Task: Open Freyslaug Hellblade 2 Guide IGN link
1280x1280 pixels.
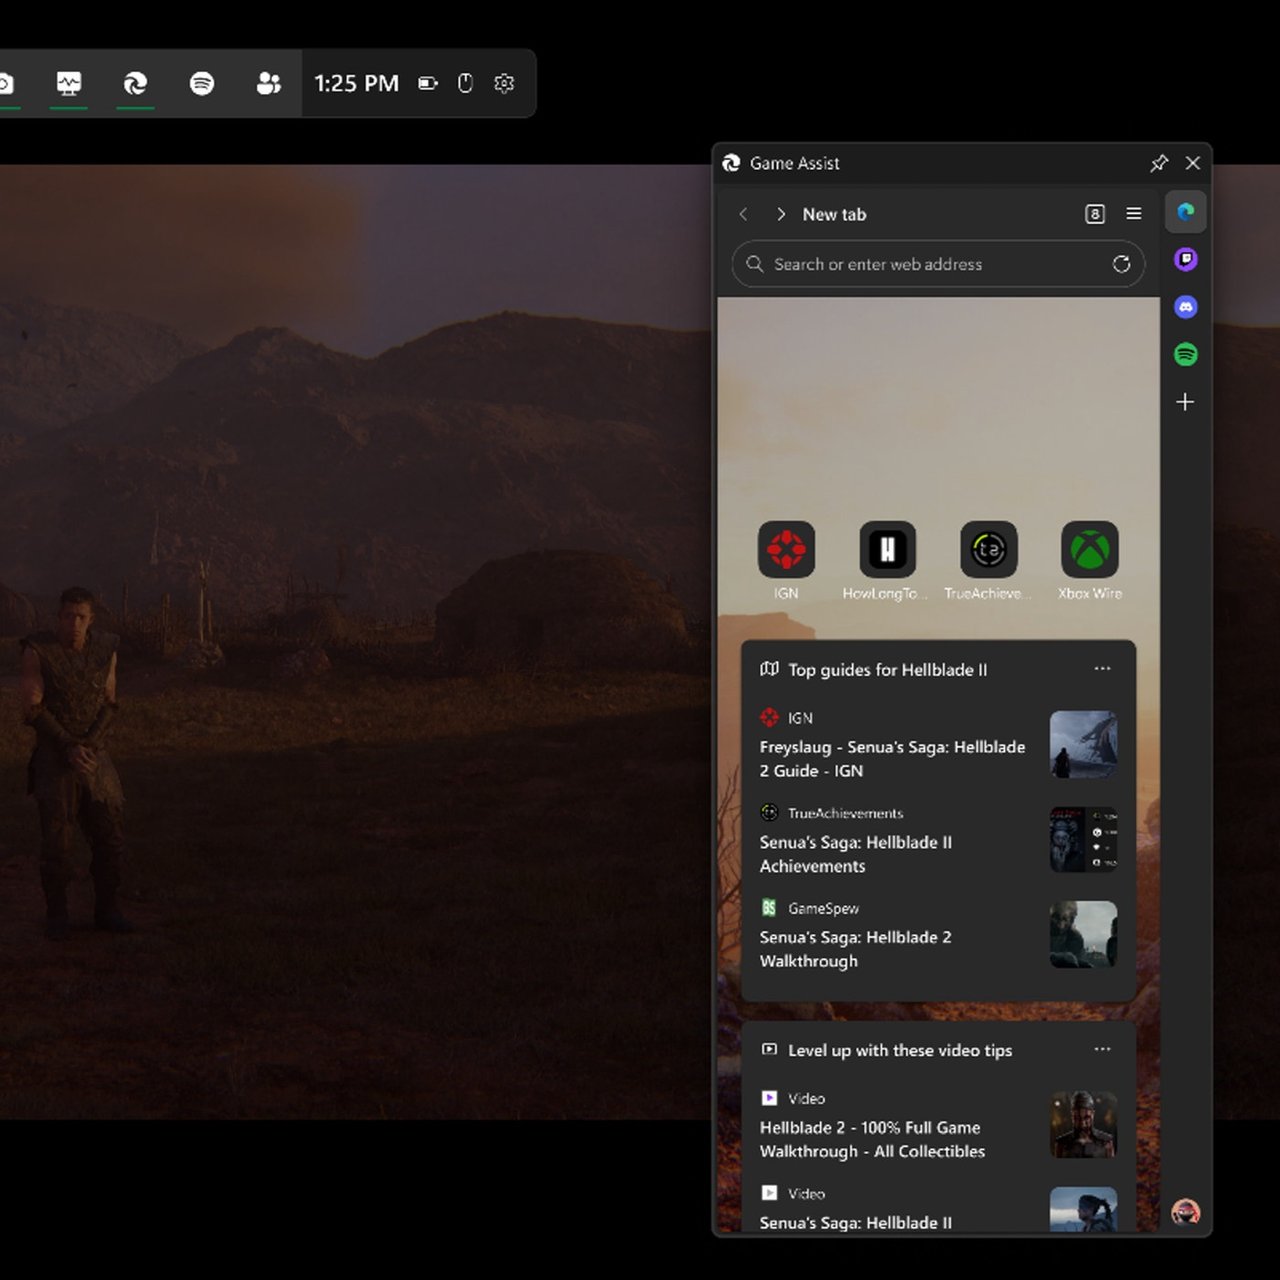Action: [892, 759]
